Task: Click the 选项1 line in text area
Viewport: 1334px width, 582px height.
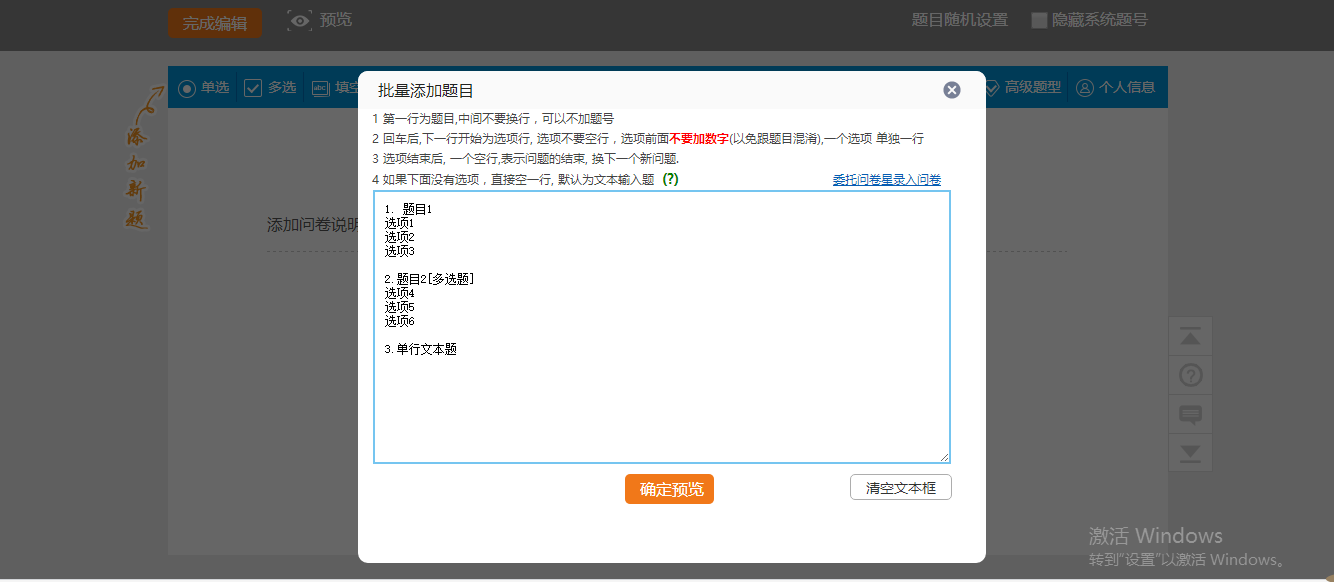Action: (399, 223)
